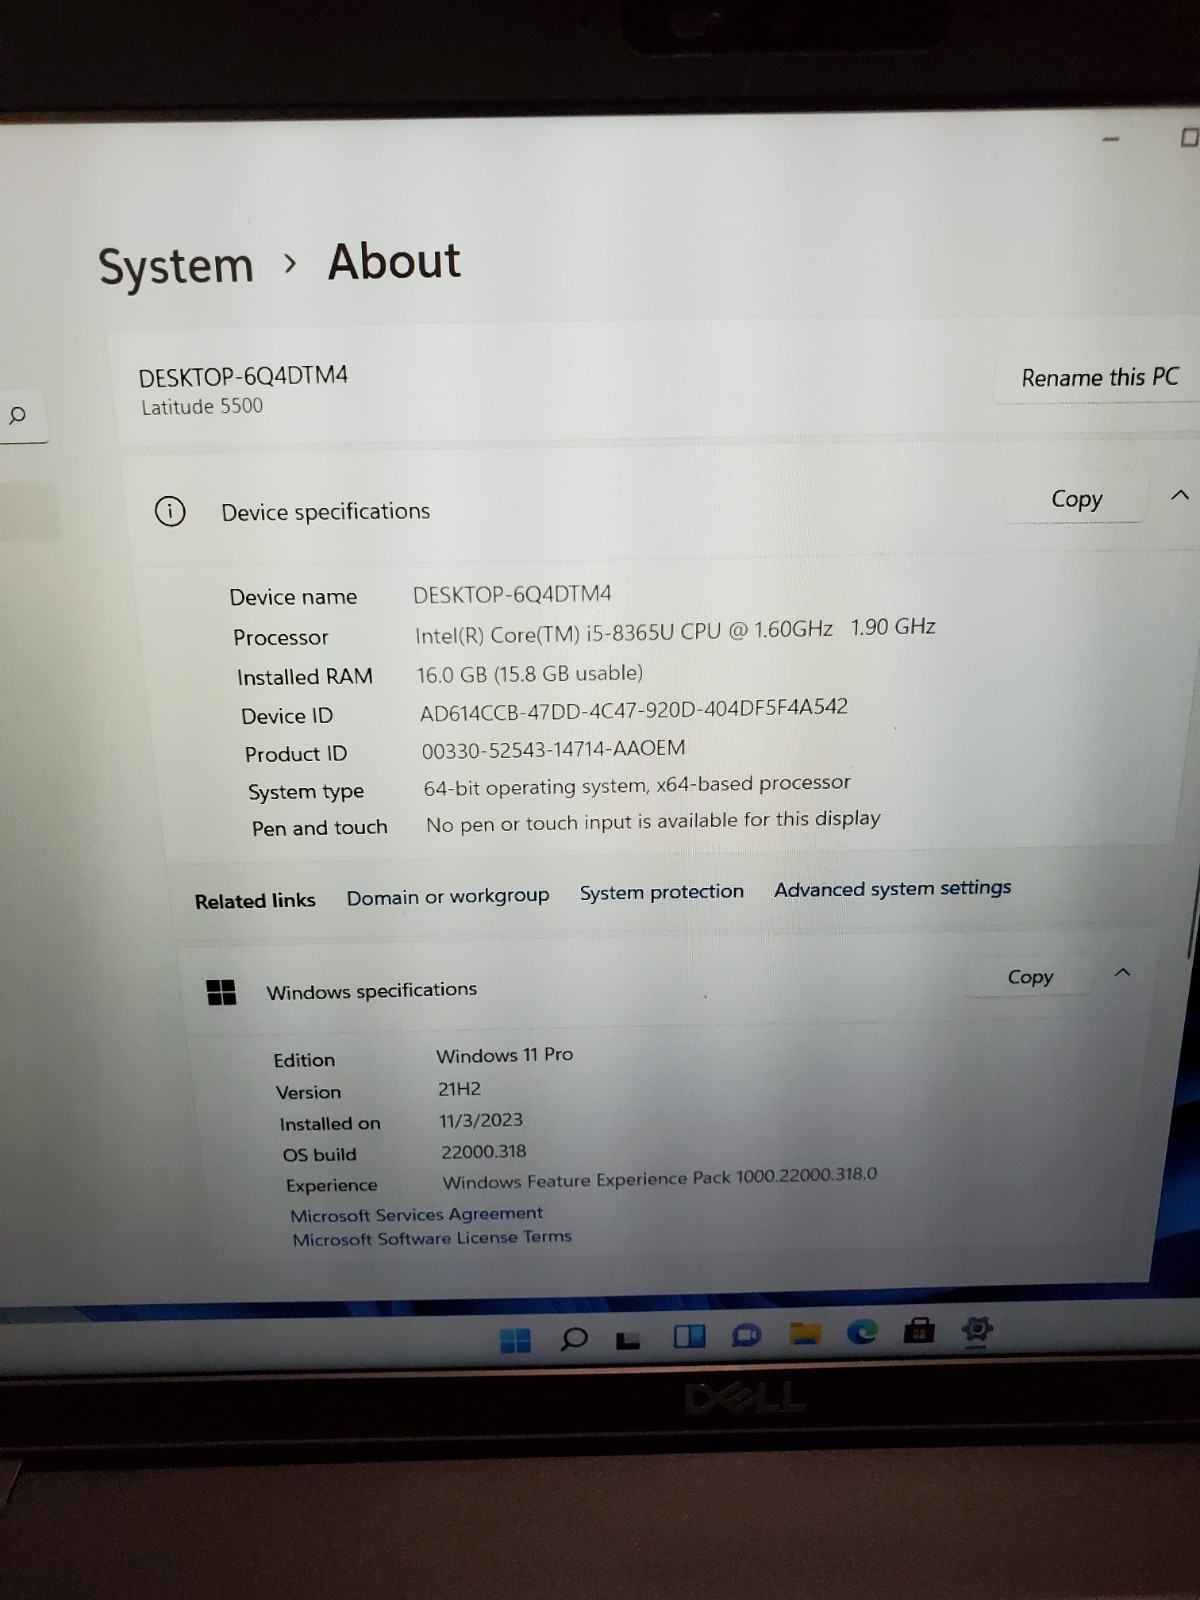The height and width of the screenshot is (1600, 1200).
Task: Click Latitude 5500 model text
Action: tap(202, 406)
